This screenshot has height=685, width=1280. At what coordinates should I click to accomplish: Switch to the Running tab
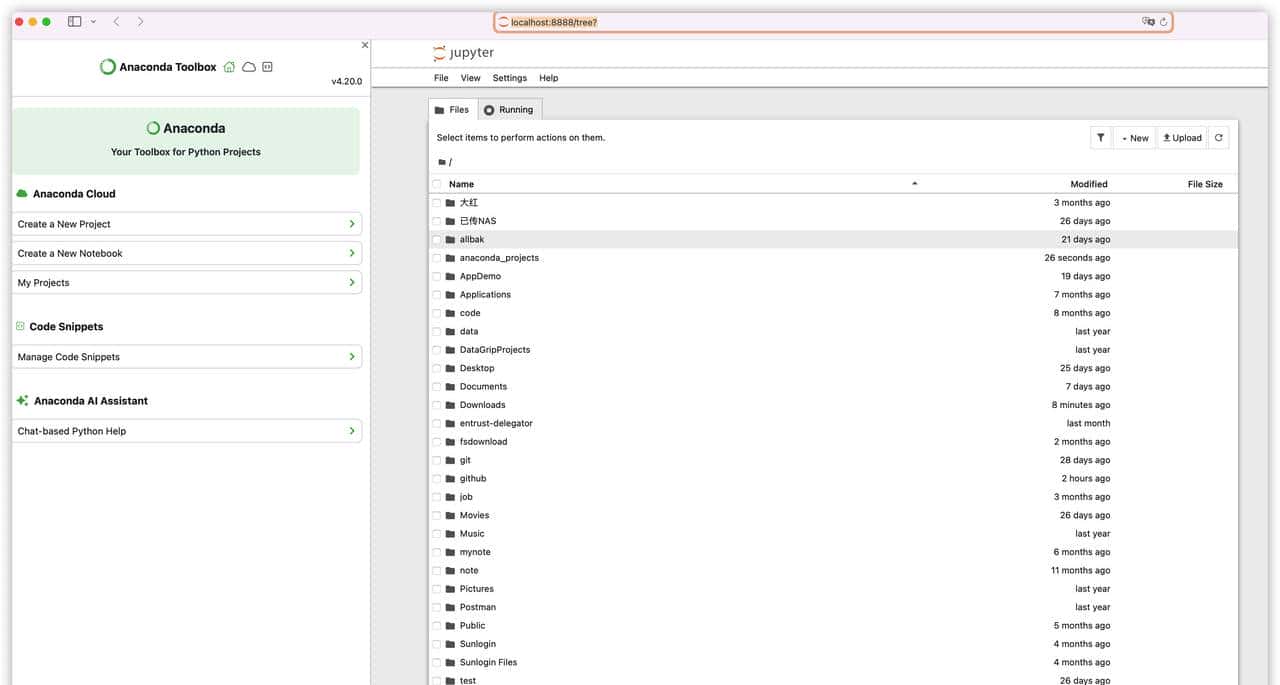pyautogui.click(x=510, y=110)
